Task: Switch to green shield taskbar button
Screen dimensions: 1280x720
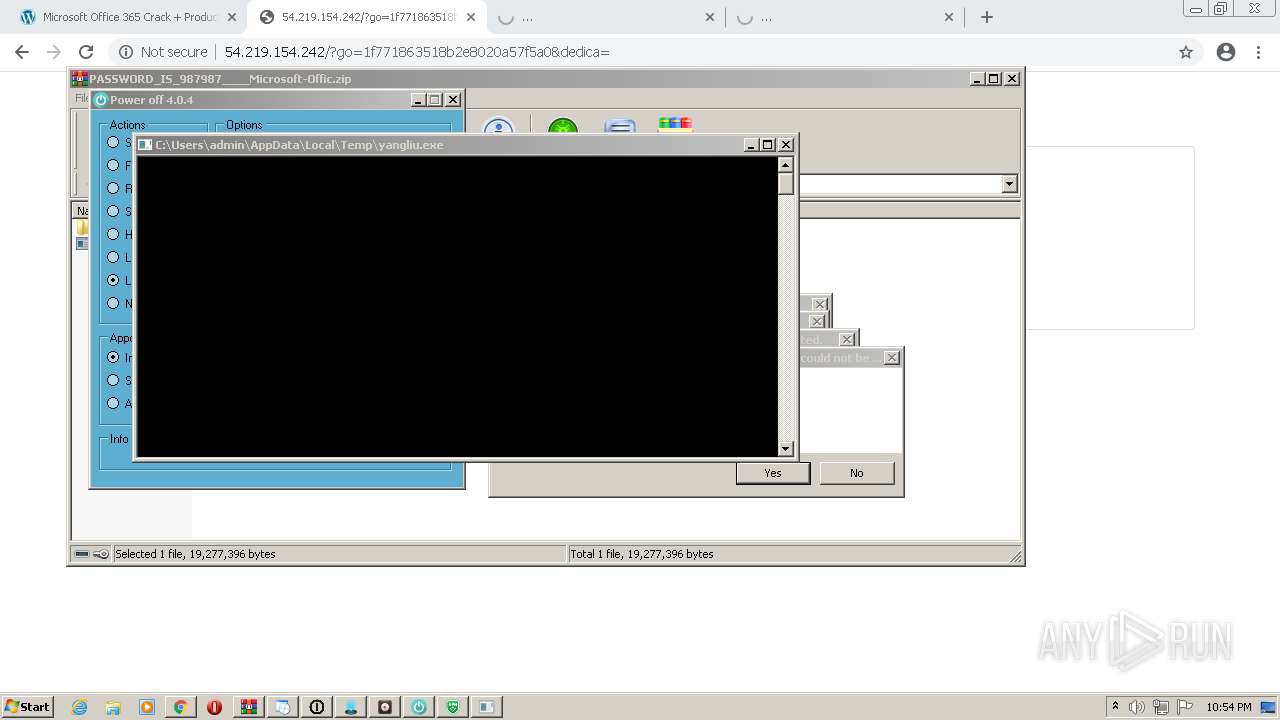Action: (452, 707)
